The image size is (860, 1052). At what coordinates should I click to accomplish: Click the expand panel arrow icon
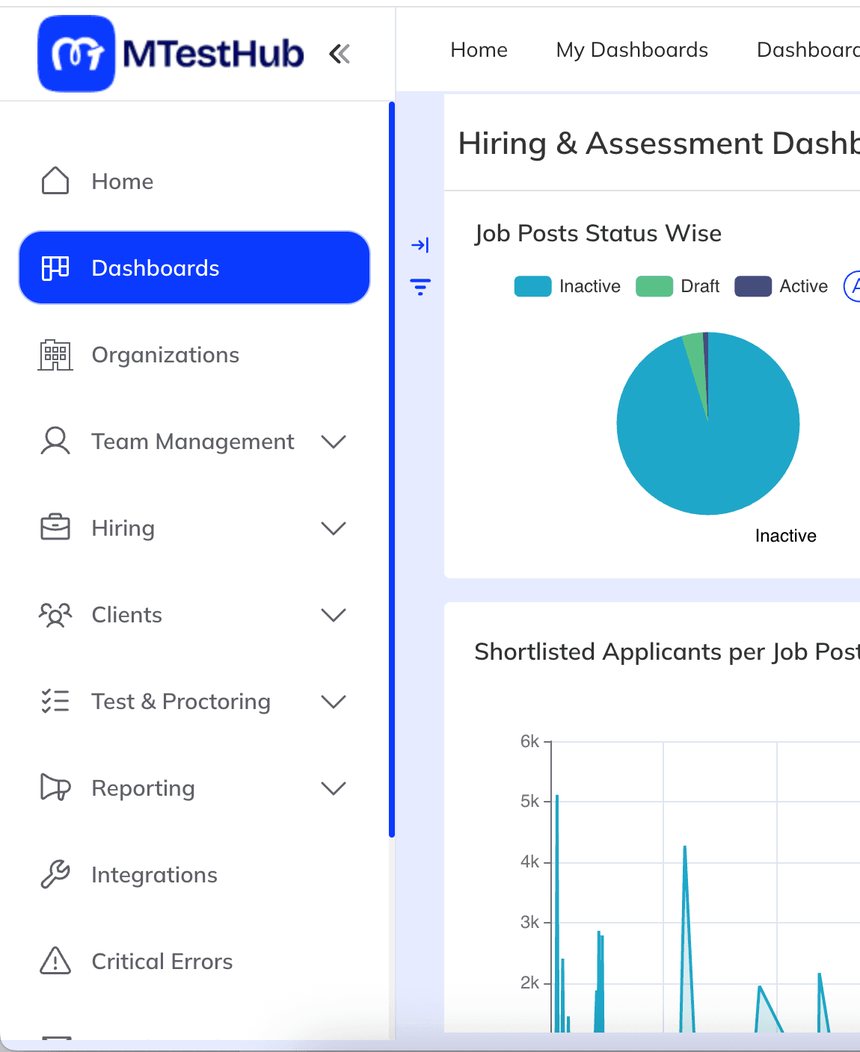(420, 245)
